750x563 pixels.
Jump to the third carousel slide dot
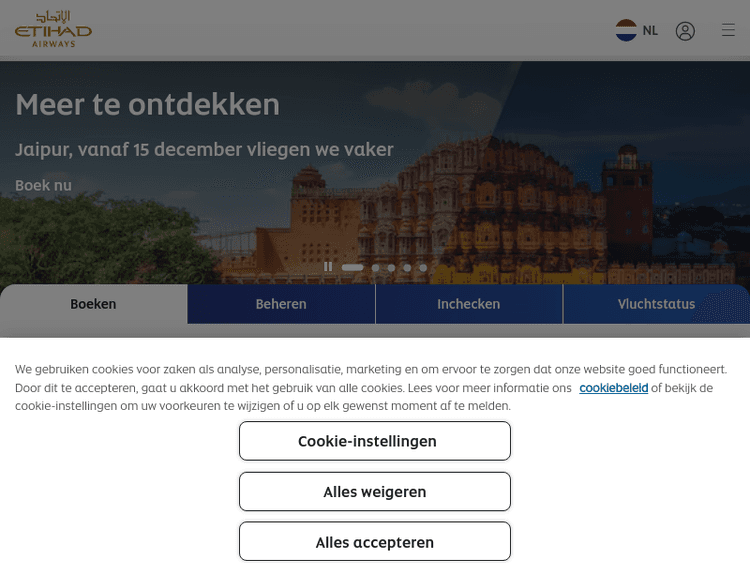[x=391, y=268]
